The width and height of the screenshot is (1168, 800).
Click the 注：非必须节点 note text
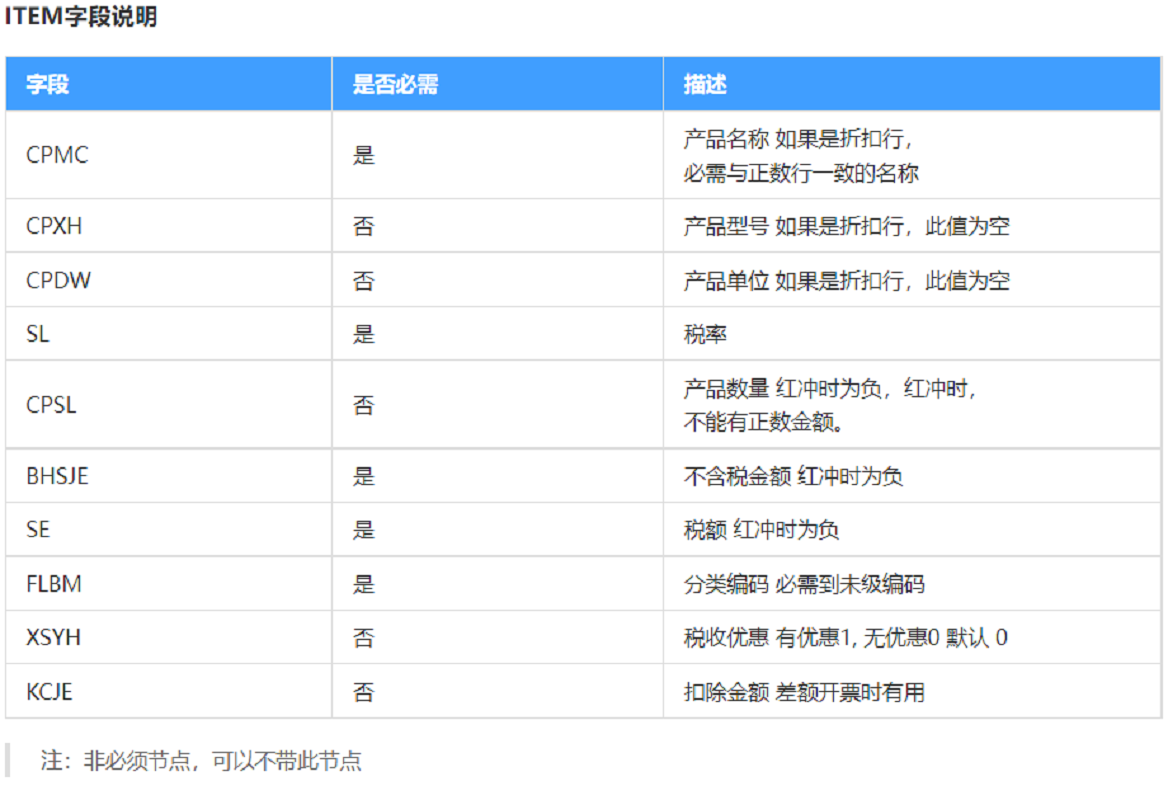tap(201, 761)
